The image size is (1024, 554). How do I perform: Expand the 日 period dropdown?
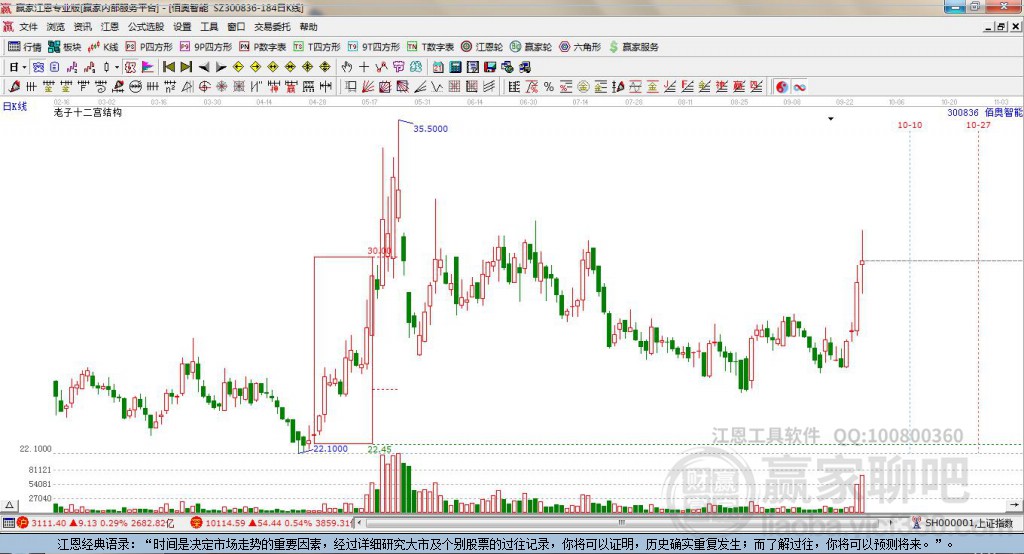[24, 67]
